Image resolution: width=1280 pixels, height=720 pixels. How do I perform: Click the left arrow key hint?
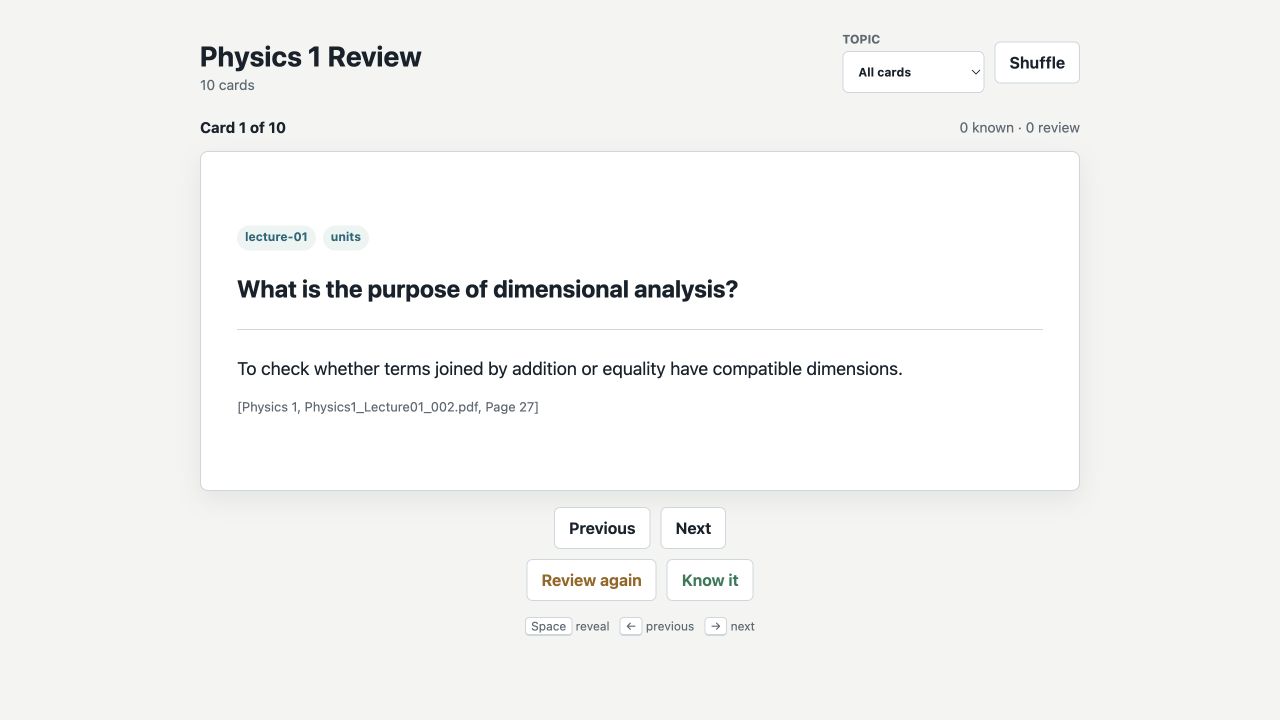click(630, 626)
